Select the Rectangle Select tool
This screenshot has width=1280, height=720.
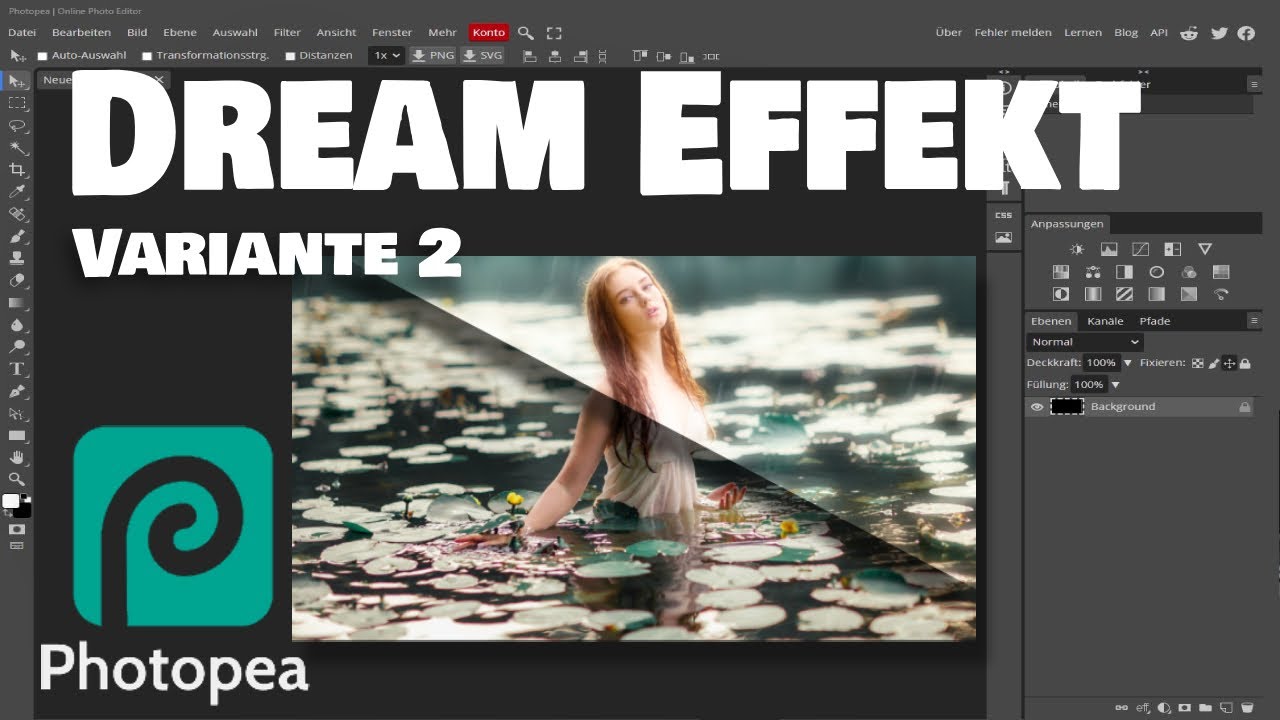tap(17, 103)
